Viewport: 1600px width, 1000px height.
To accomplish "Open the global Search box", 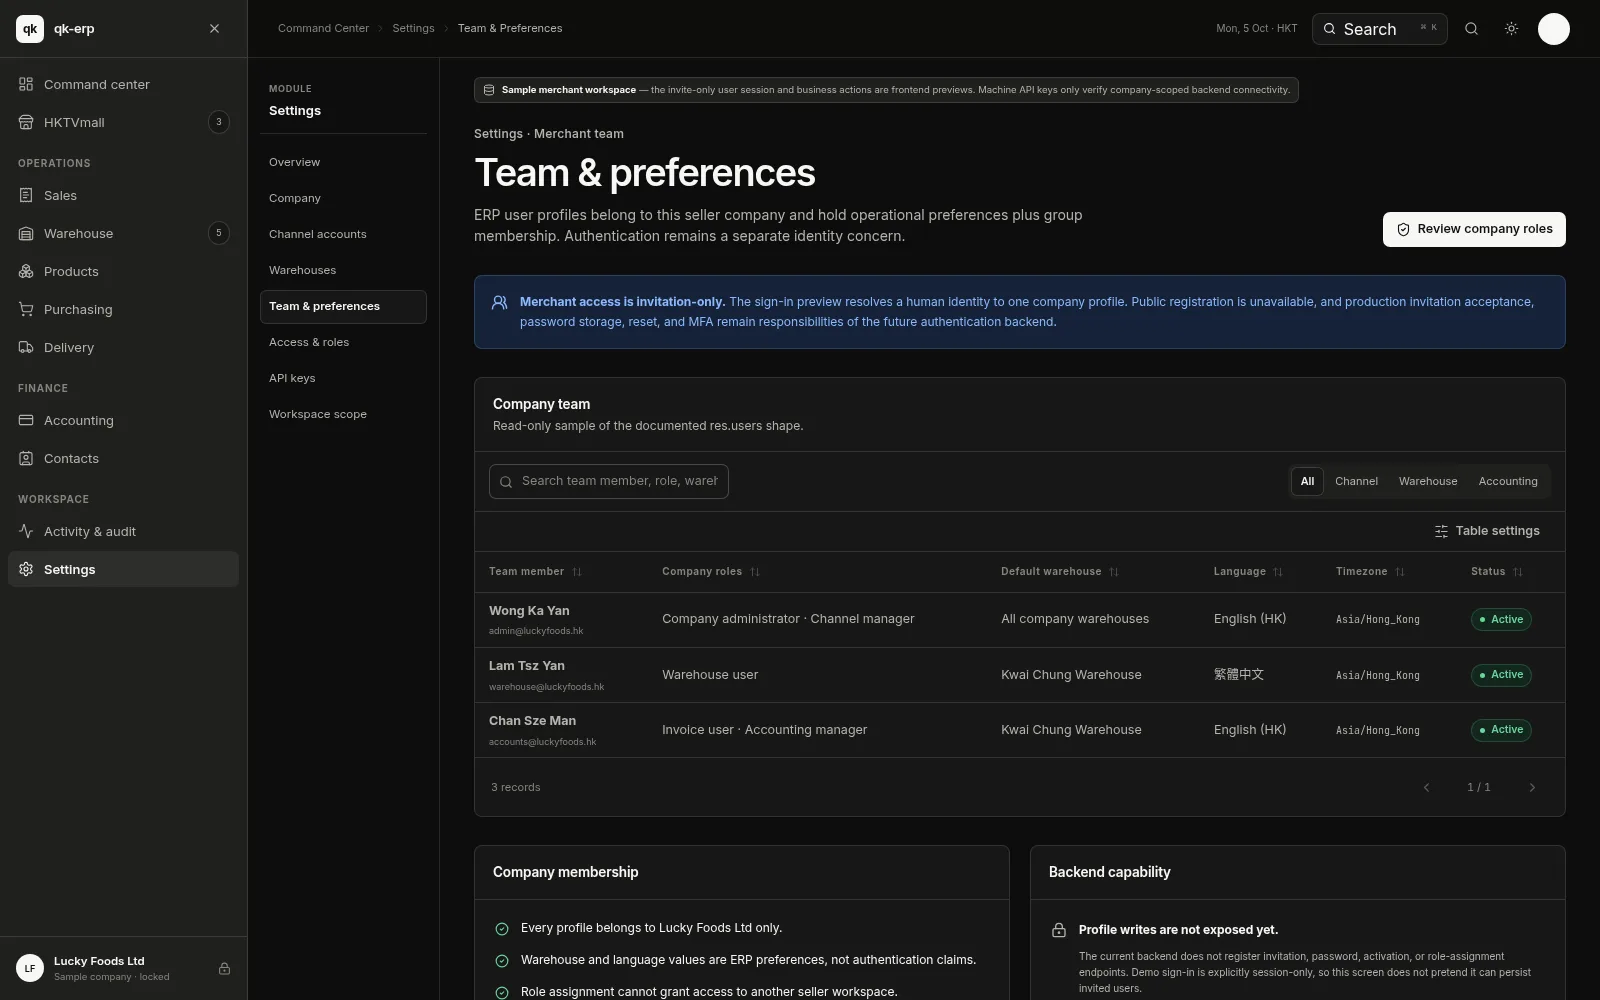I will (1379, 29).
